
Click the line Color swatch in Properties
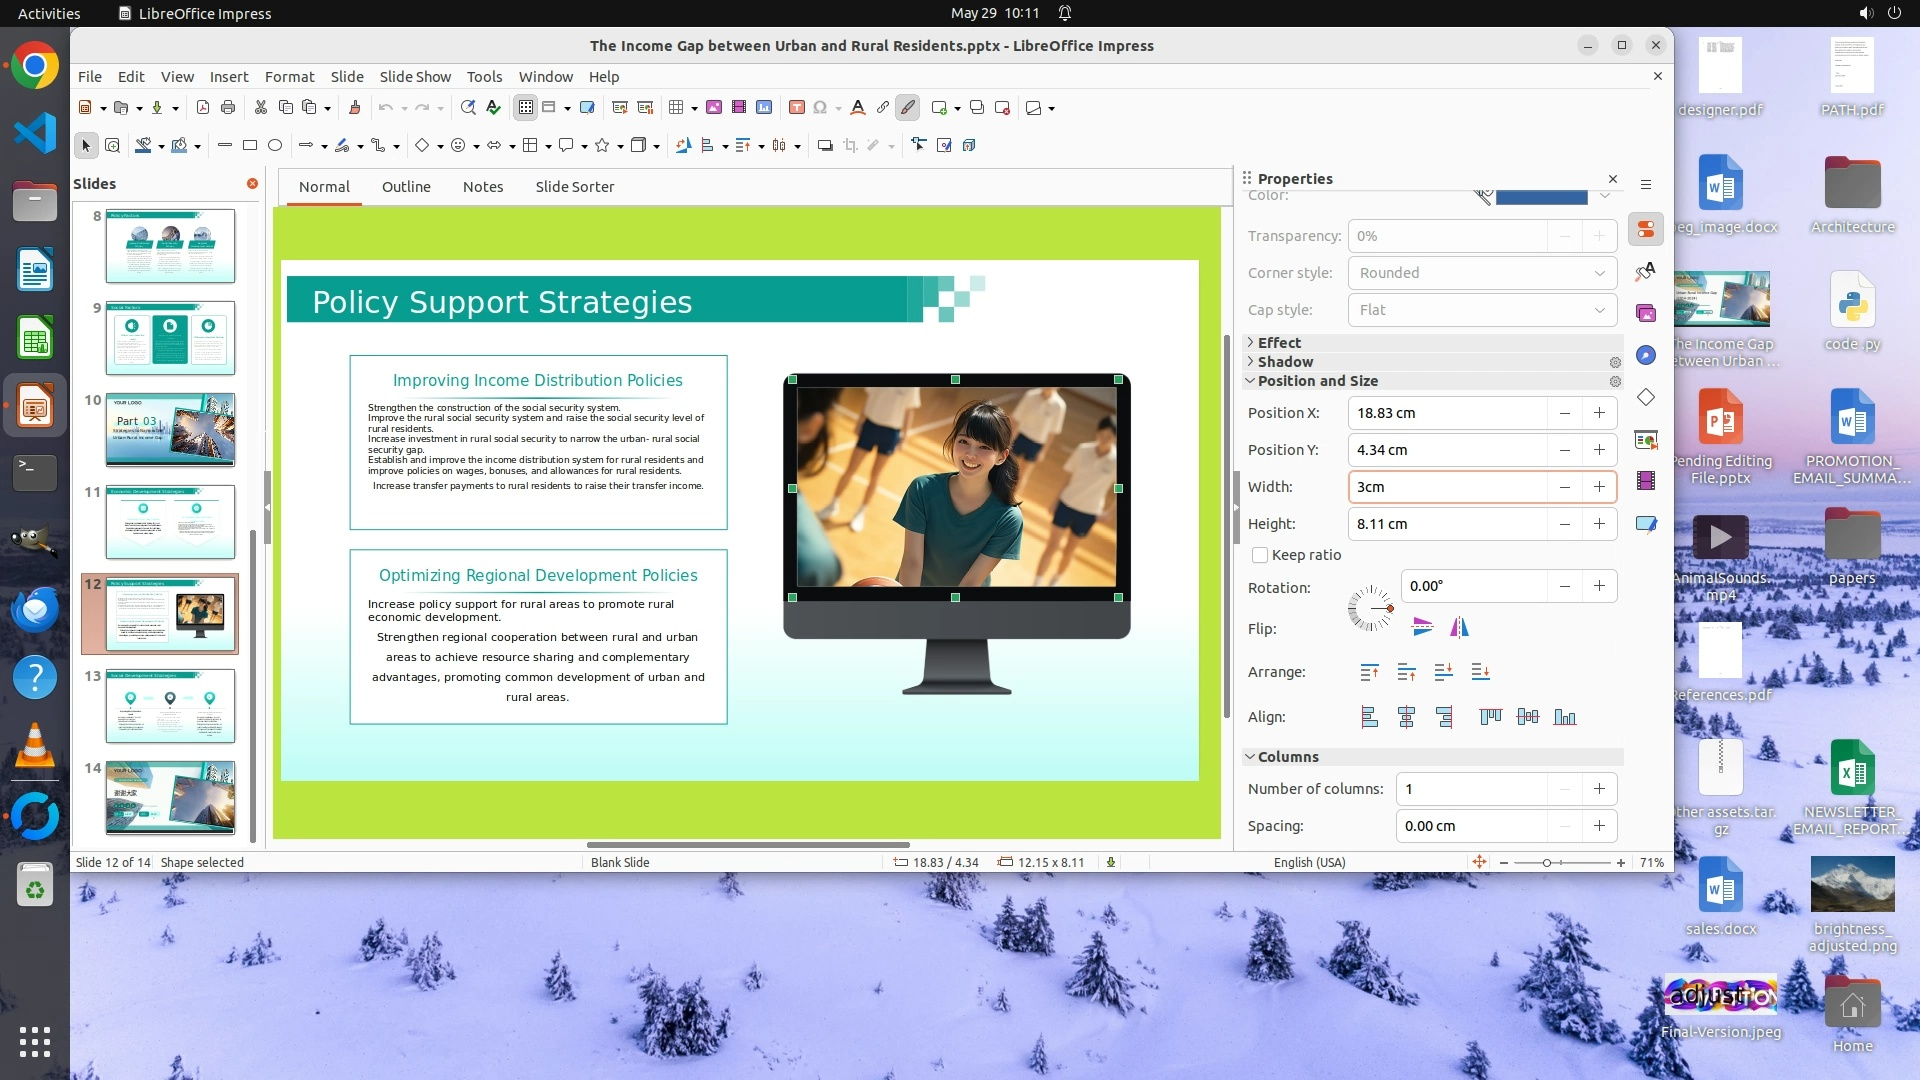(1541, 197)
